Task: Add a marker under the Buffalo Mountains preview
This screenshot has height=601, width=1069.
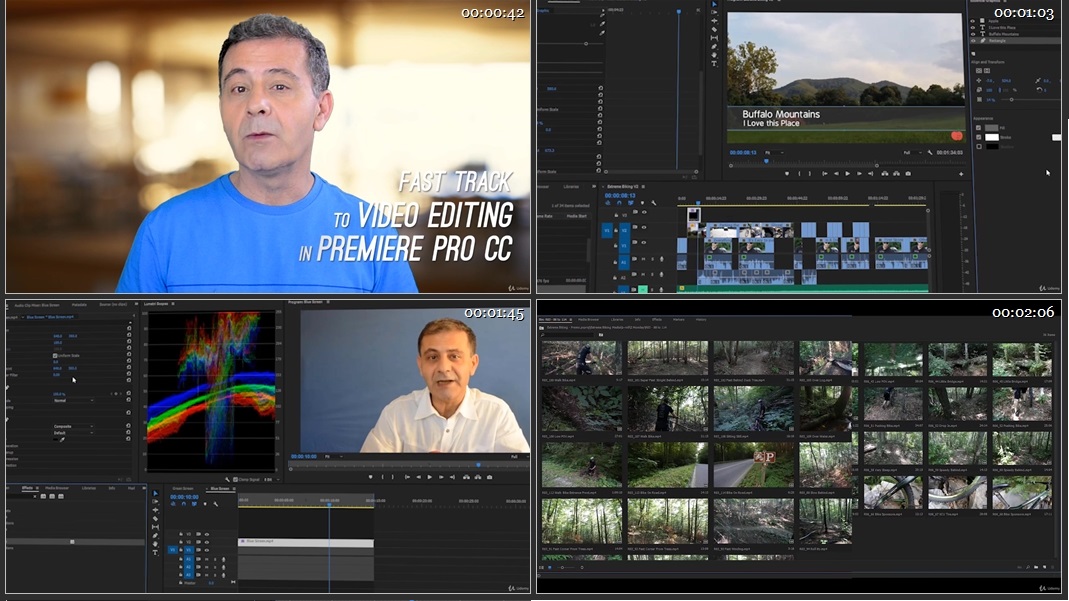Action: coord(787,174)
